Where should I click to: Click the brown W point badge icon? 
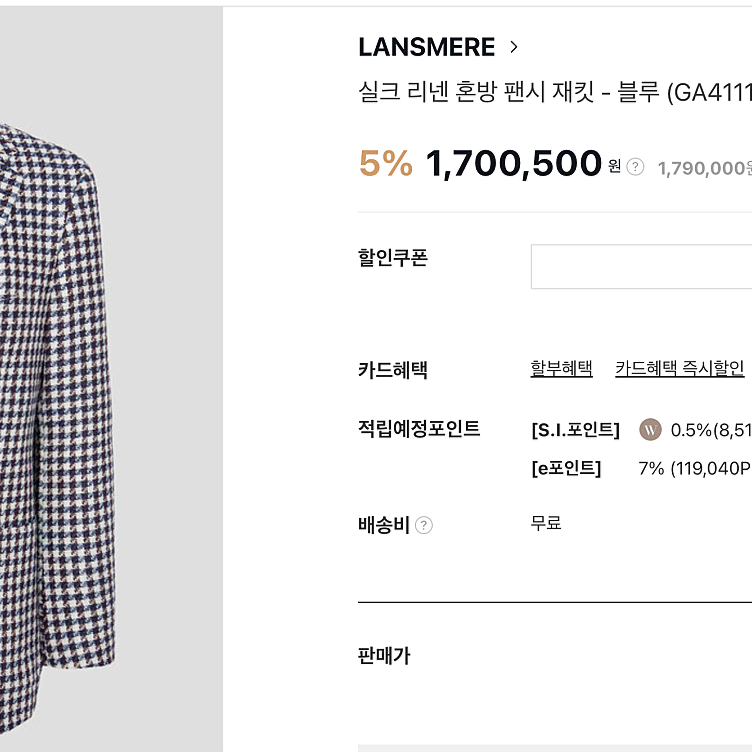[x=650, y=430]
